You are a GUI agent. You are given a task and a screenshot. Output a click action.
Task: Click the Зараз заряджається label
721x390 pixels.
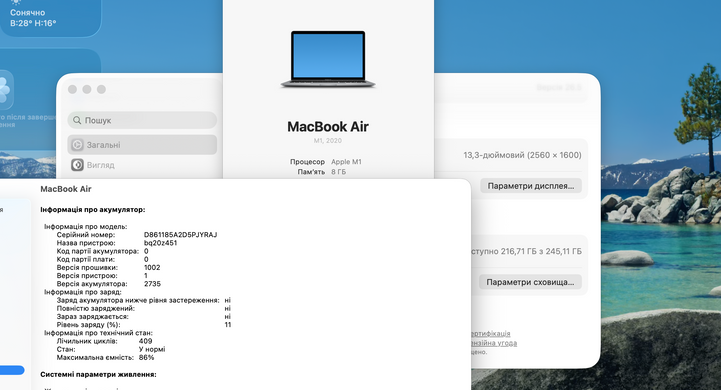point(92,316)
